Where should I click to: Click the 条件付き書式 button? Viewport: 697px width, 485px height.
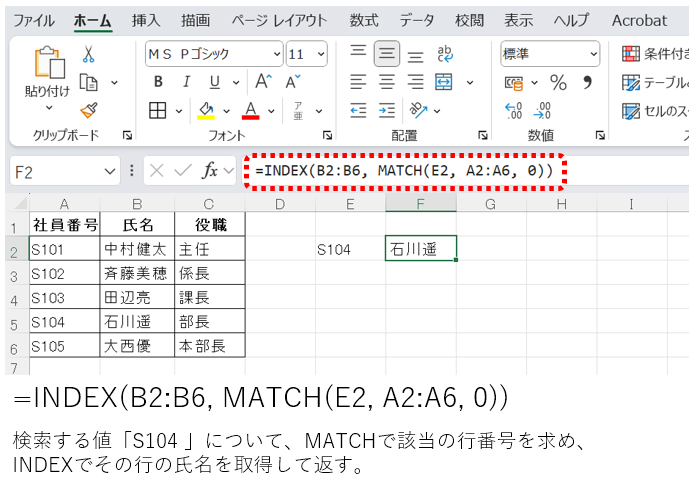point(655,54)
